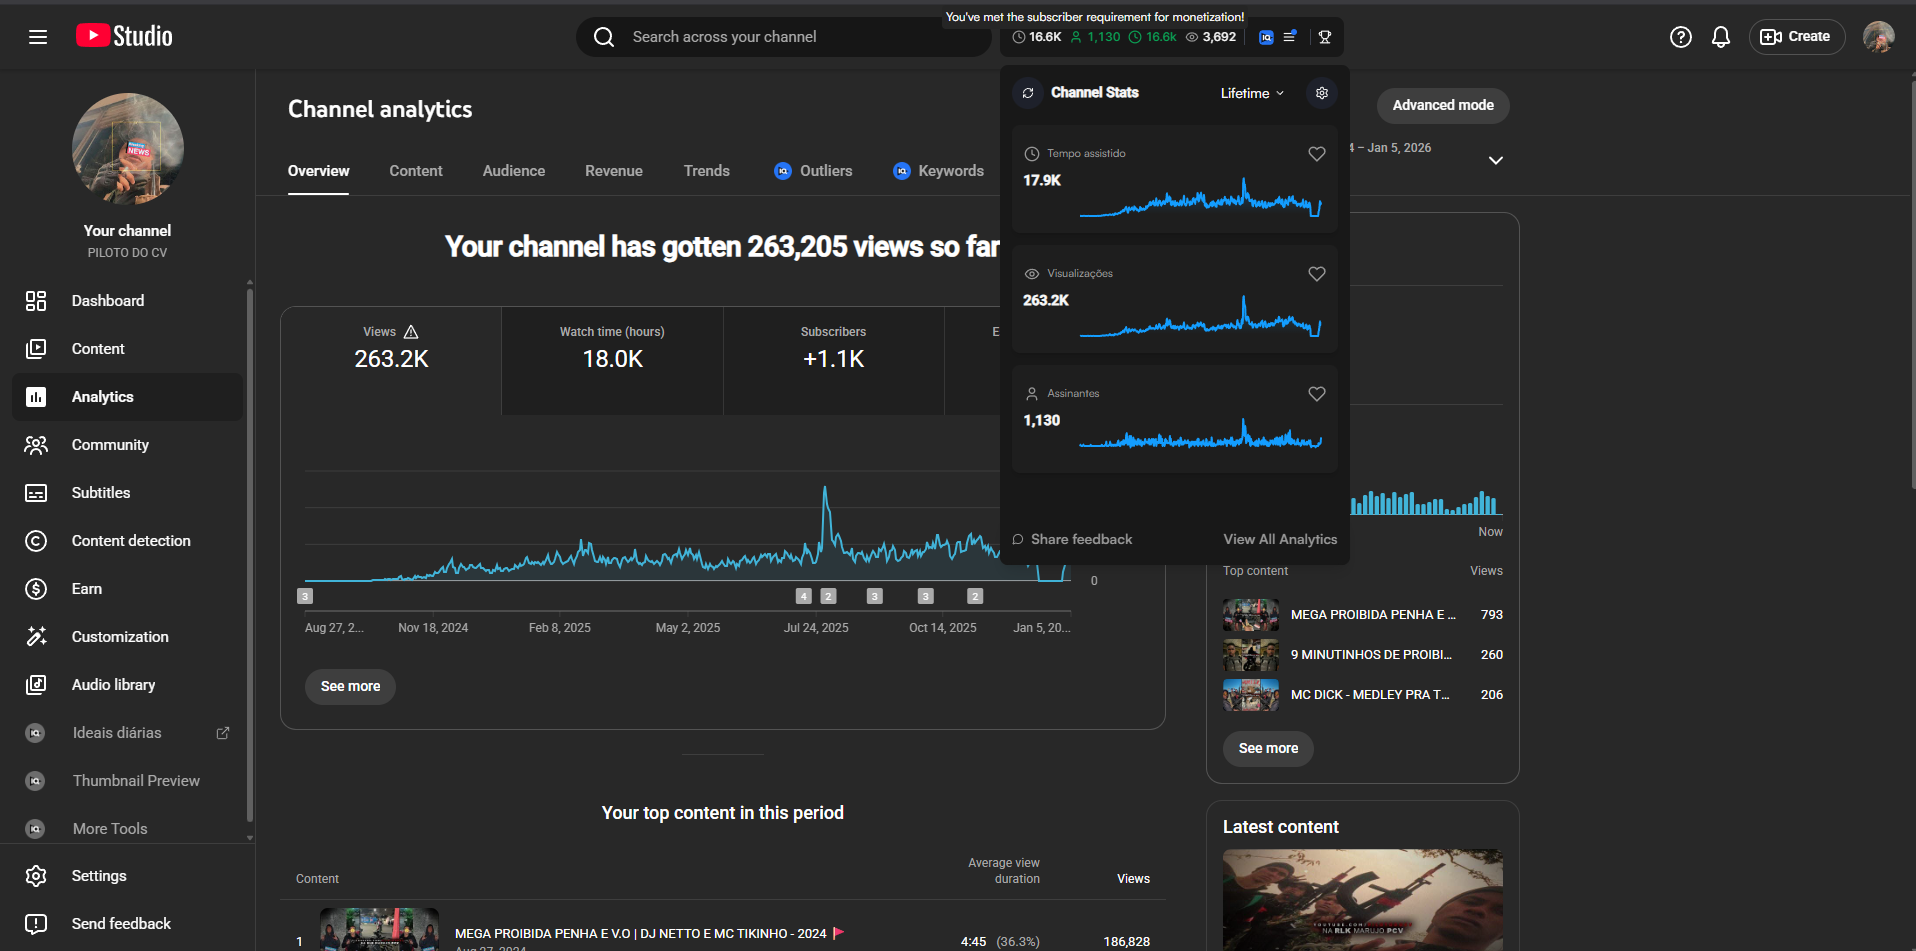Open Channel Stats gear settings
This screenshot has width=1916, height=951.
(x=1321, y=93)
